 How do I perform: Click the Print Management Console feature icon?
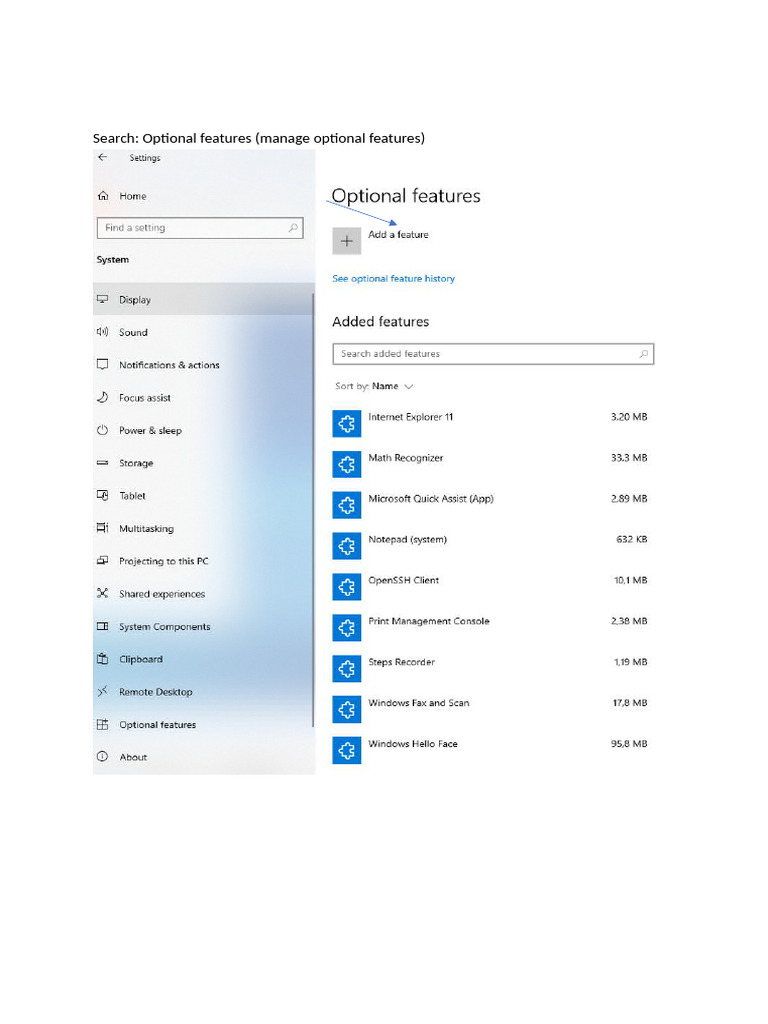347,628
